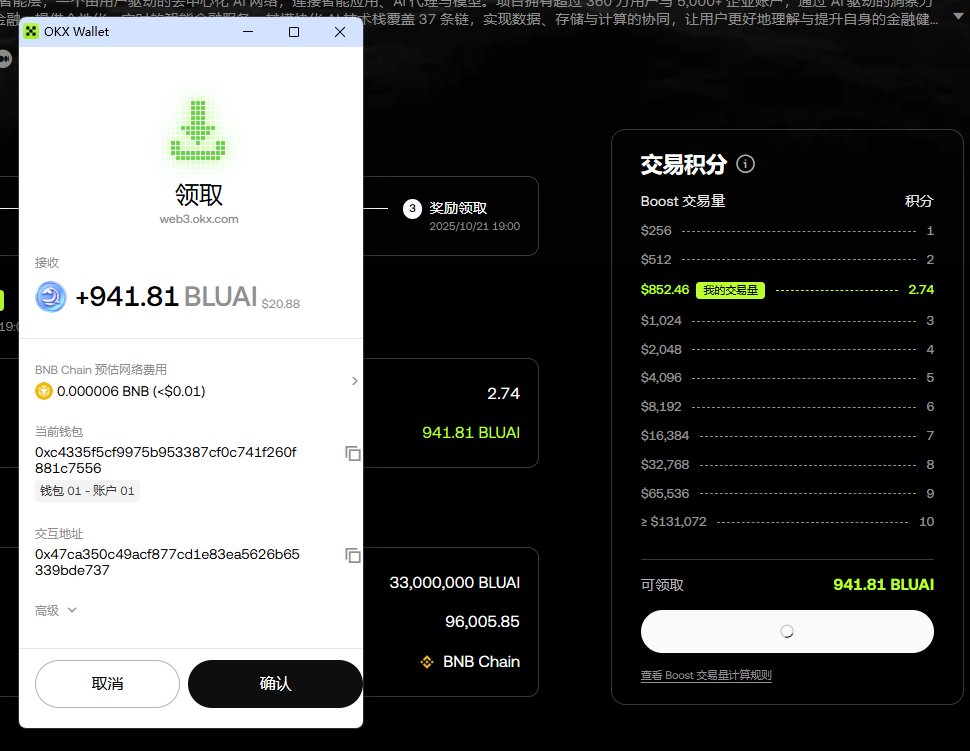Click the $20.88 value text
This screenshot has height=751, width=970.
tap(281, 304)
